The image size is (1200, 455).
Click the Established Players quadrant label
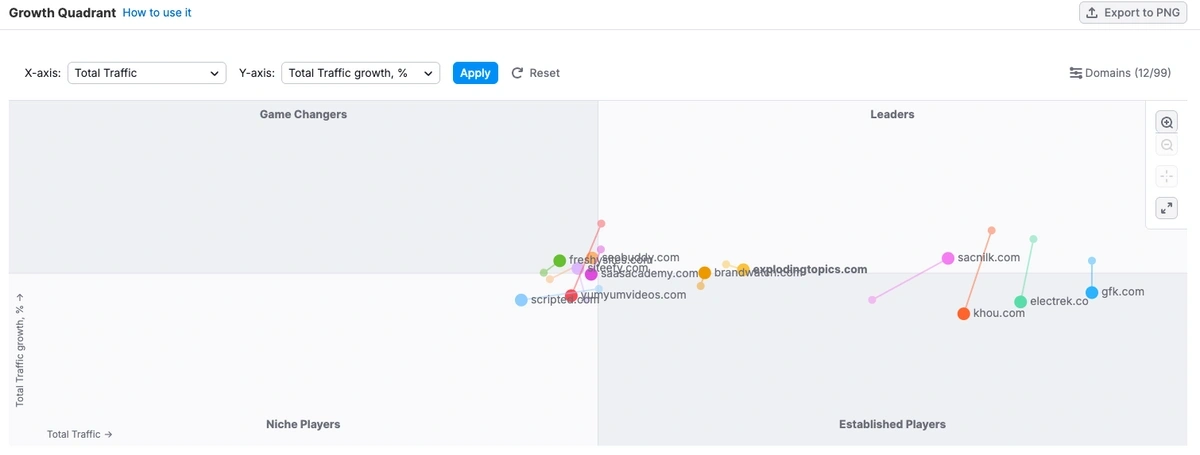[x=892, y=424]
